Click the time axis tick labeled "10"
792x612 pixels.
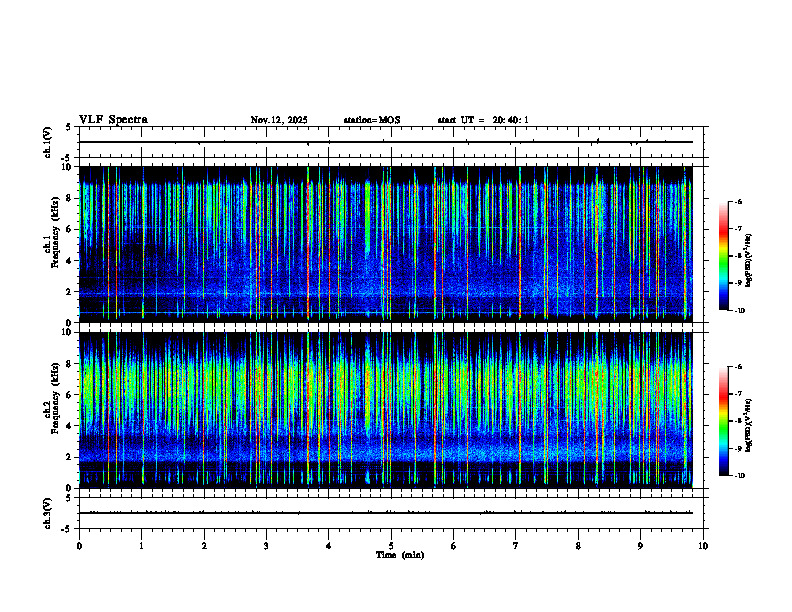point(703,546)
